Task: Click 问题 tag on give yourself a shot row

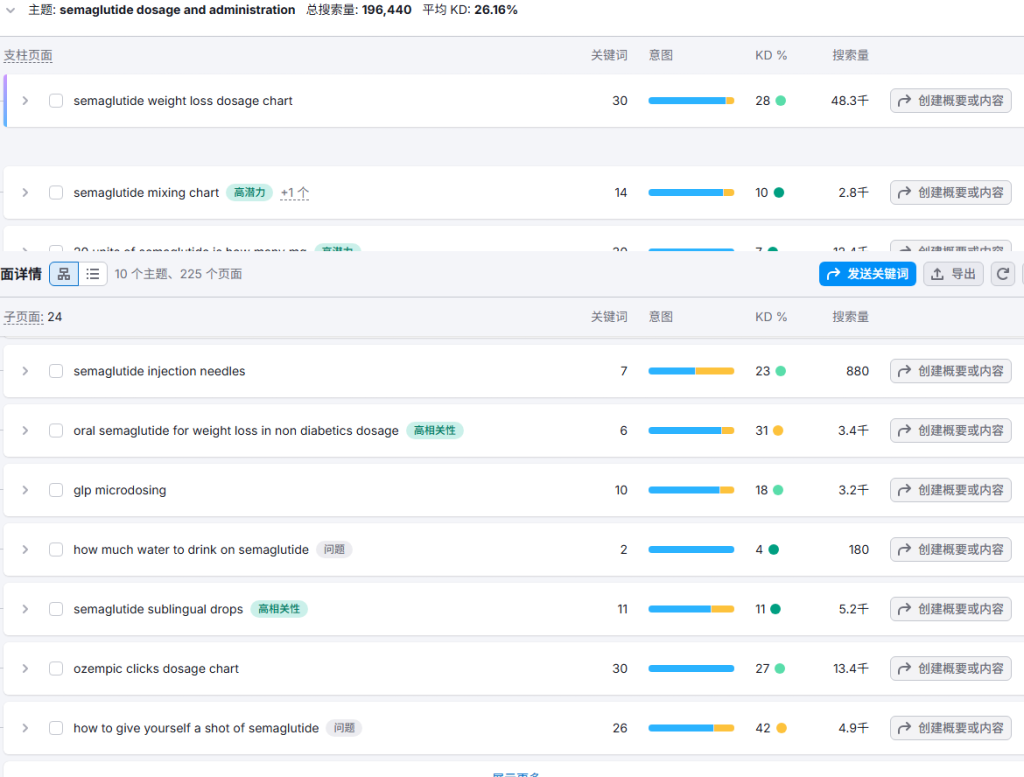Action: click(x=344, y=727)
